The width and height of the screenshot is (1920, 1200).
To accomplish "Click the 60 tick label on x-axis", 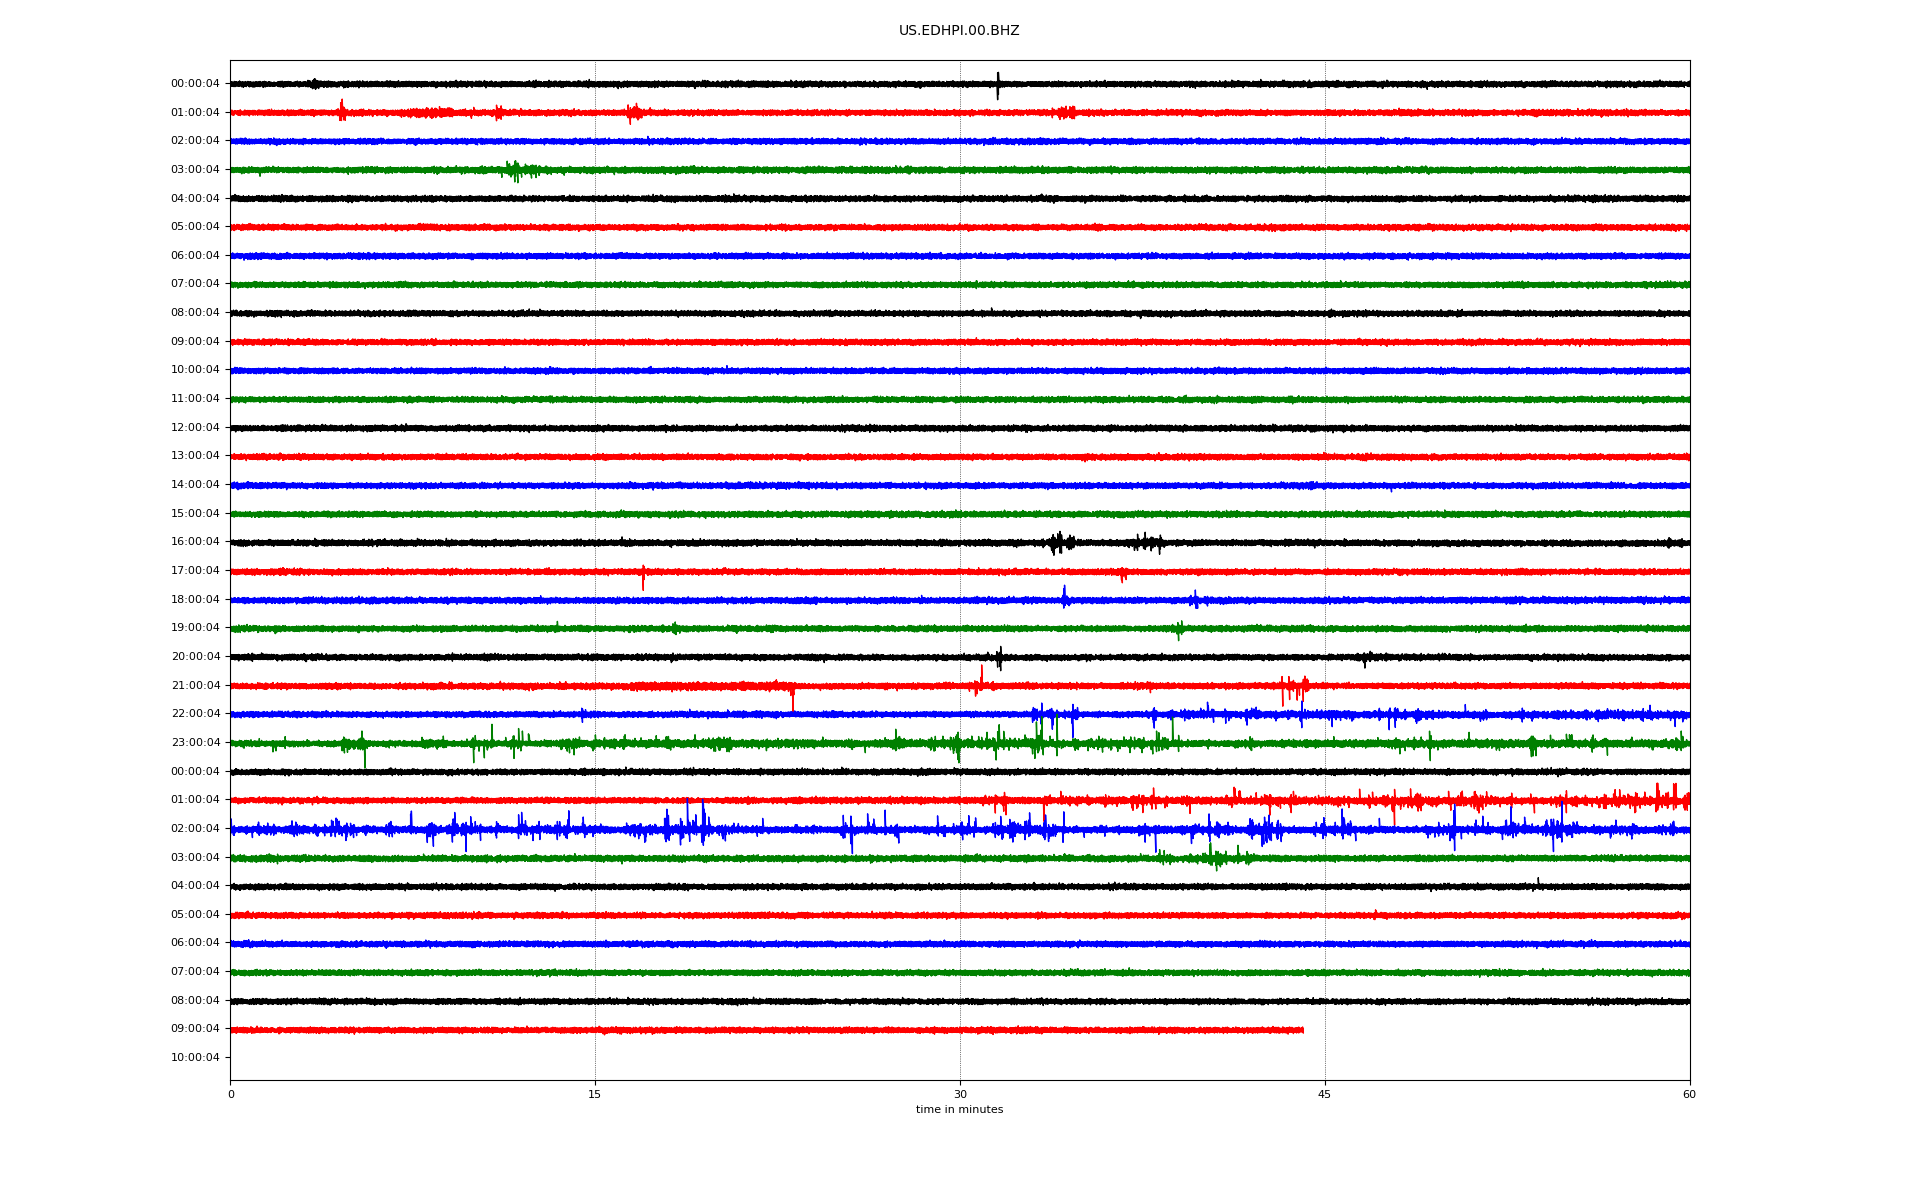I will pyautogui.click(x=1689, y=1094).
